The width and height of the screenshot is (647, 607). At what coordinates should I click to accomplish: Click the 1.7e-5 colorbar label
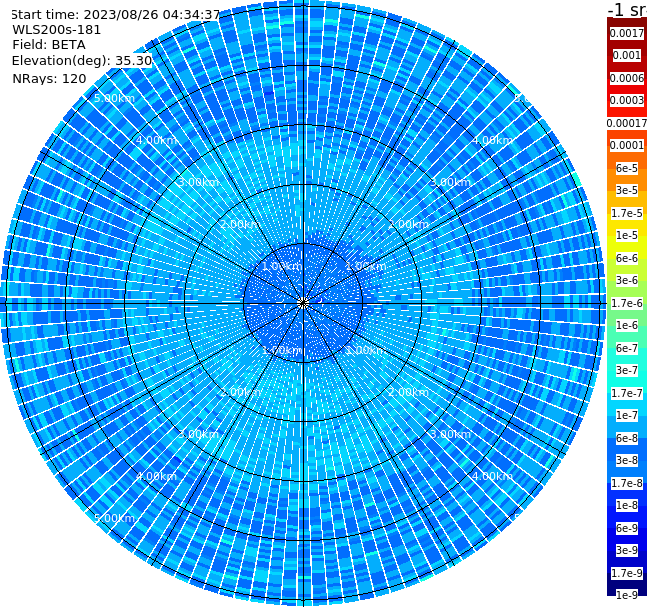(x=627, y=213)
